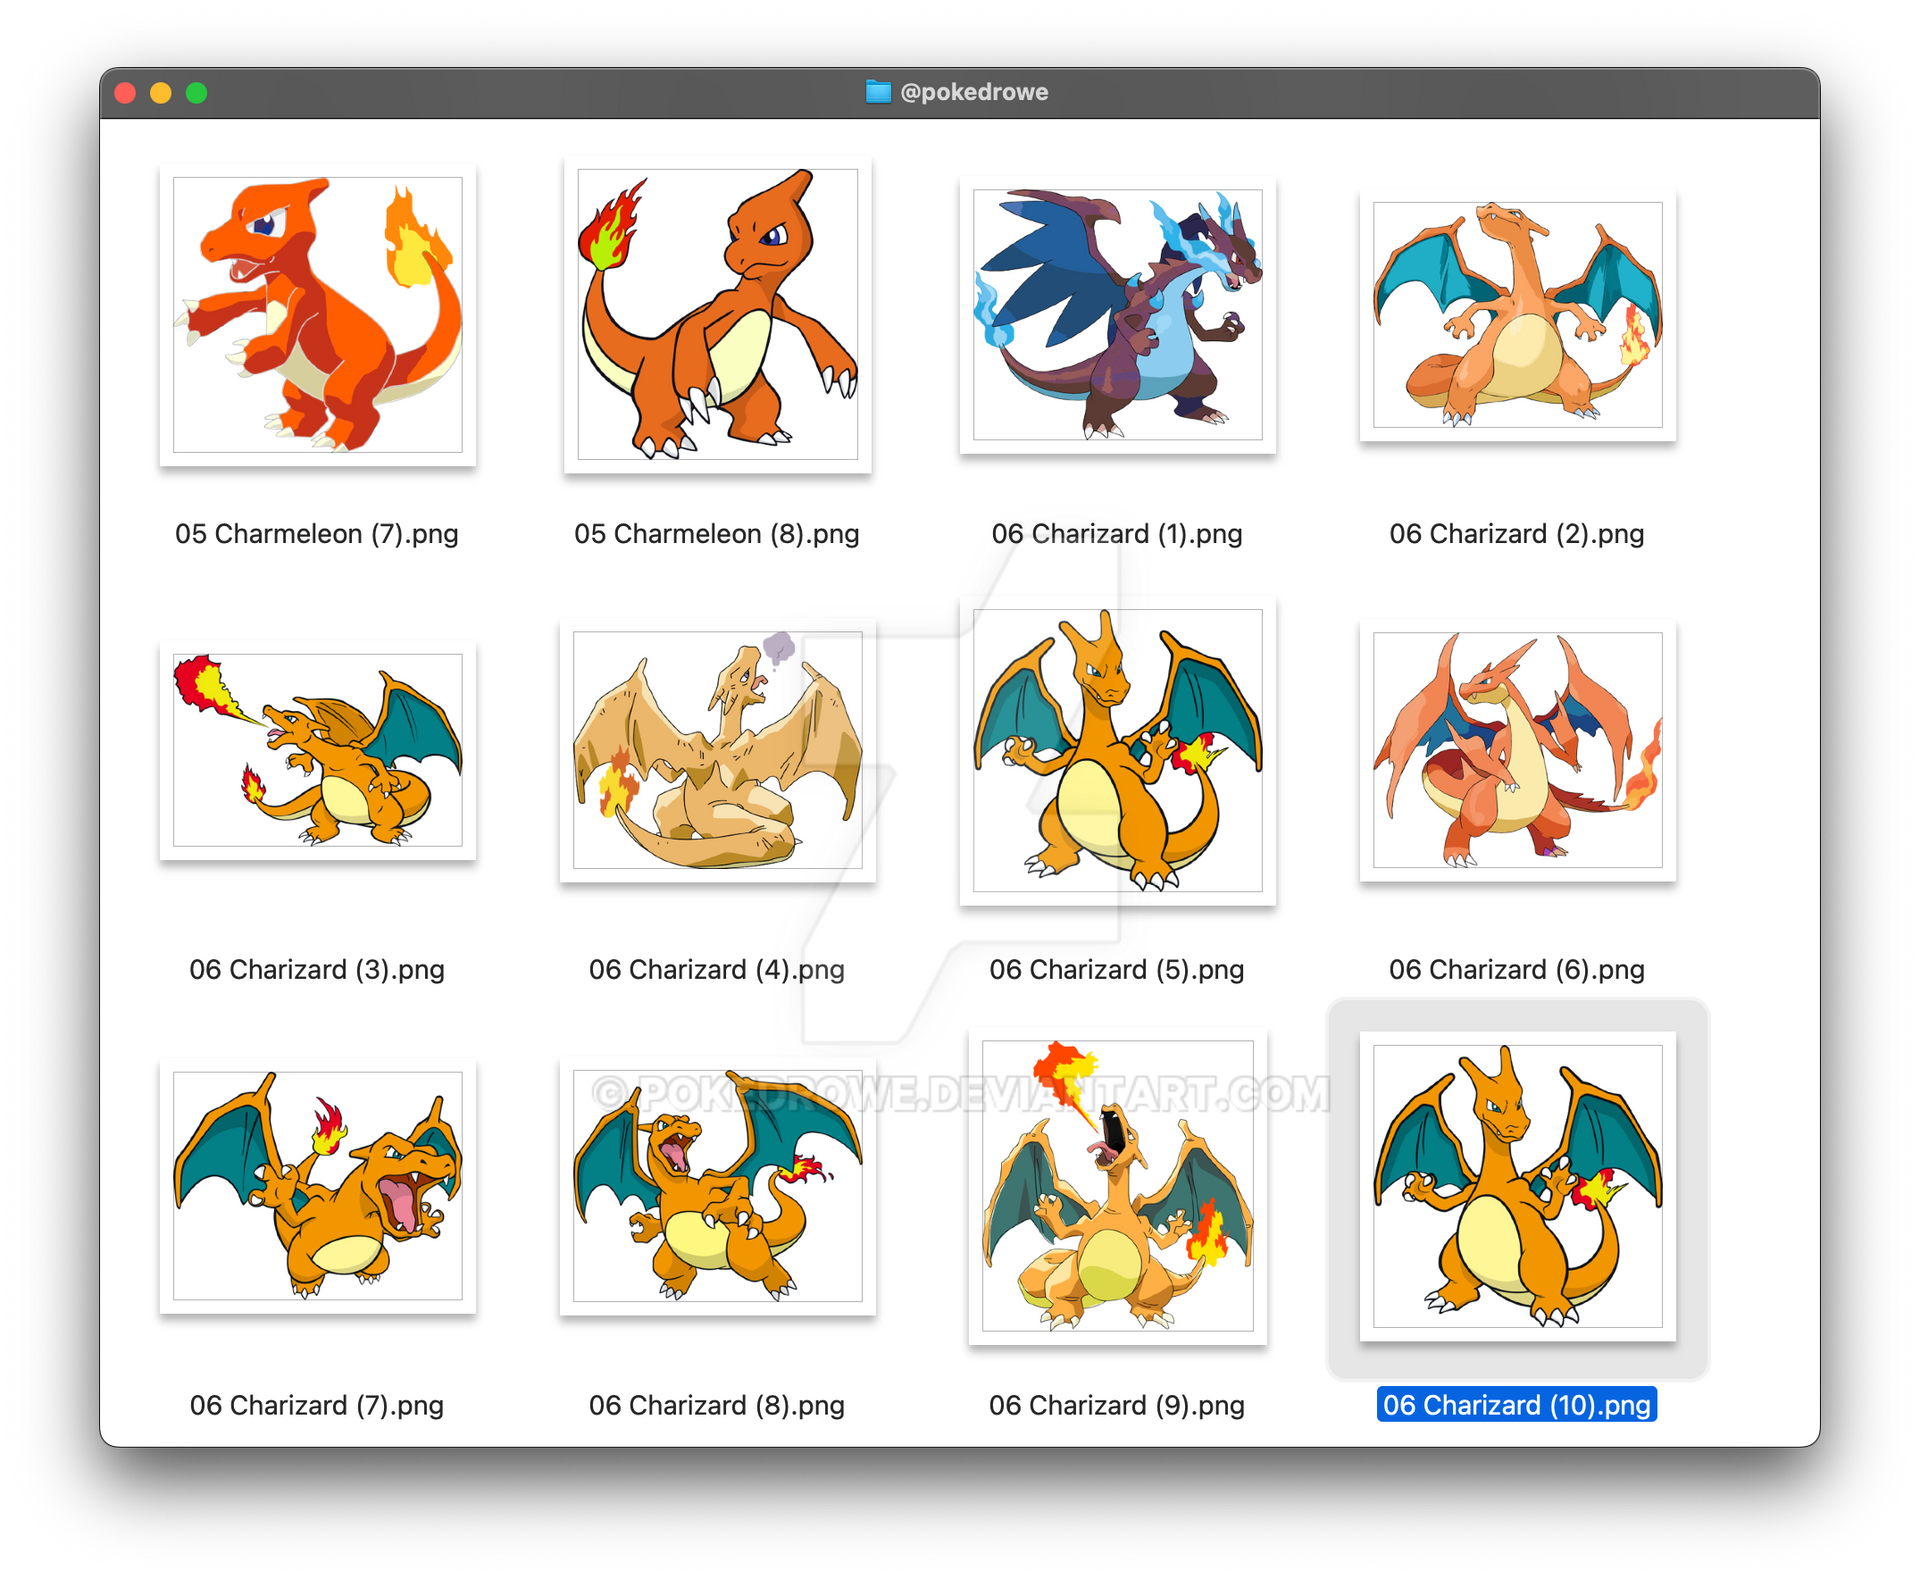The height and width of the screenshot is (1578, 1920).
Task: Click the file name 06 Charizard (7).png
Action: pos(317,1406)
